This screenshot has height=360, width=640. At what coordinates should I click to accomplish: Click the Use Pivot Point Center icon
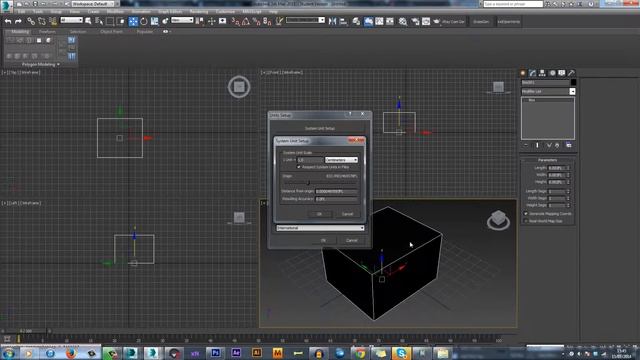[x=200, y=21]
